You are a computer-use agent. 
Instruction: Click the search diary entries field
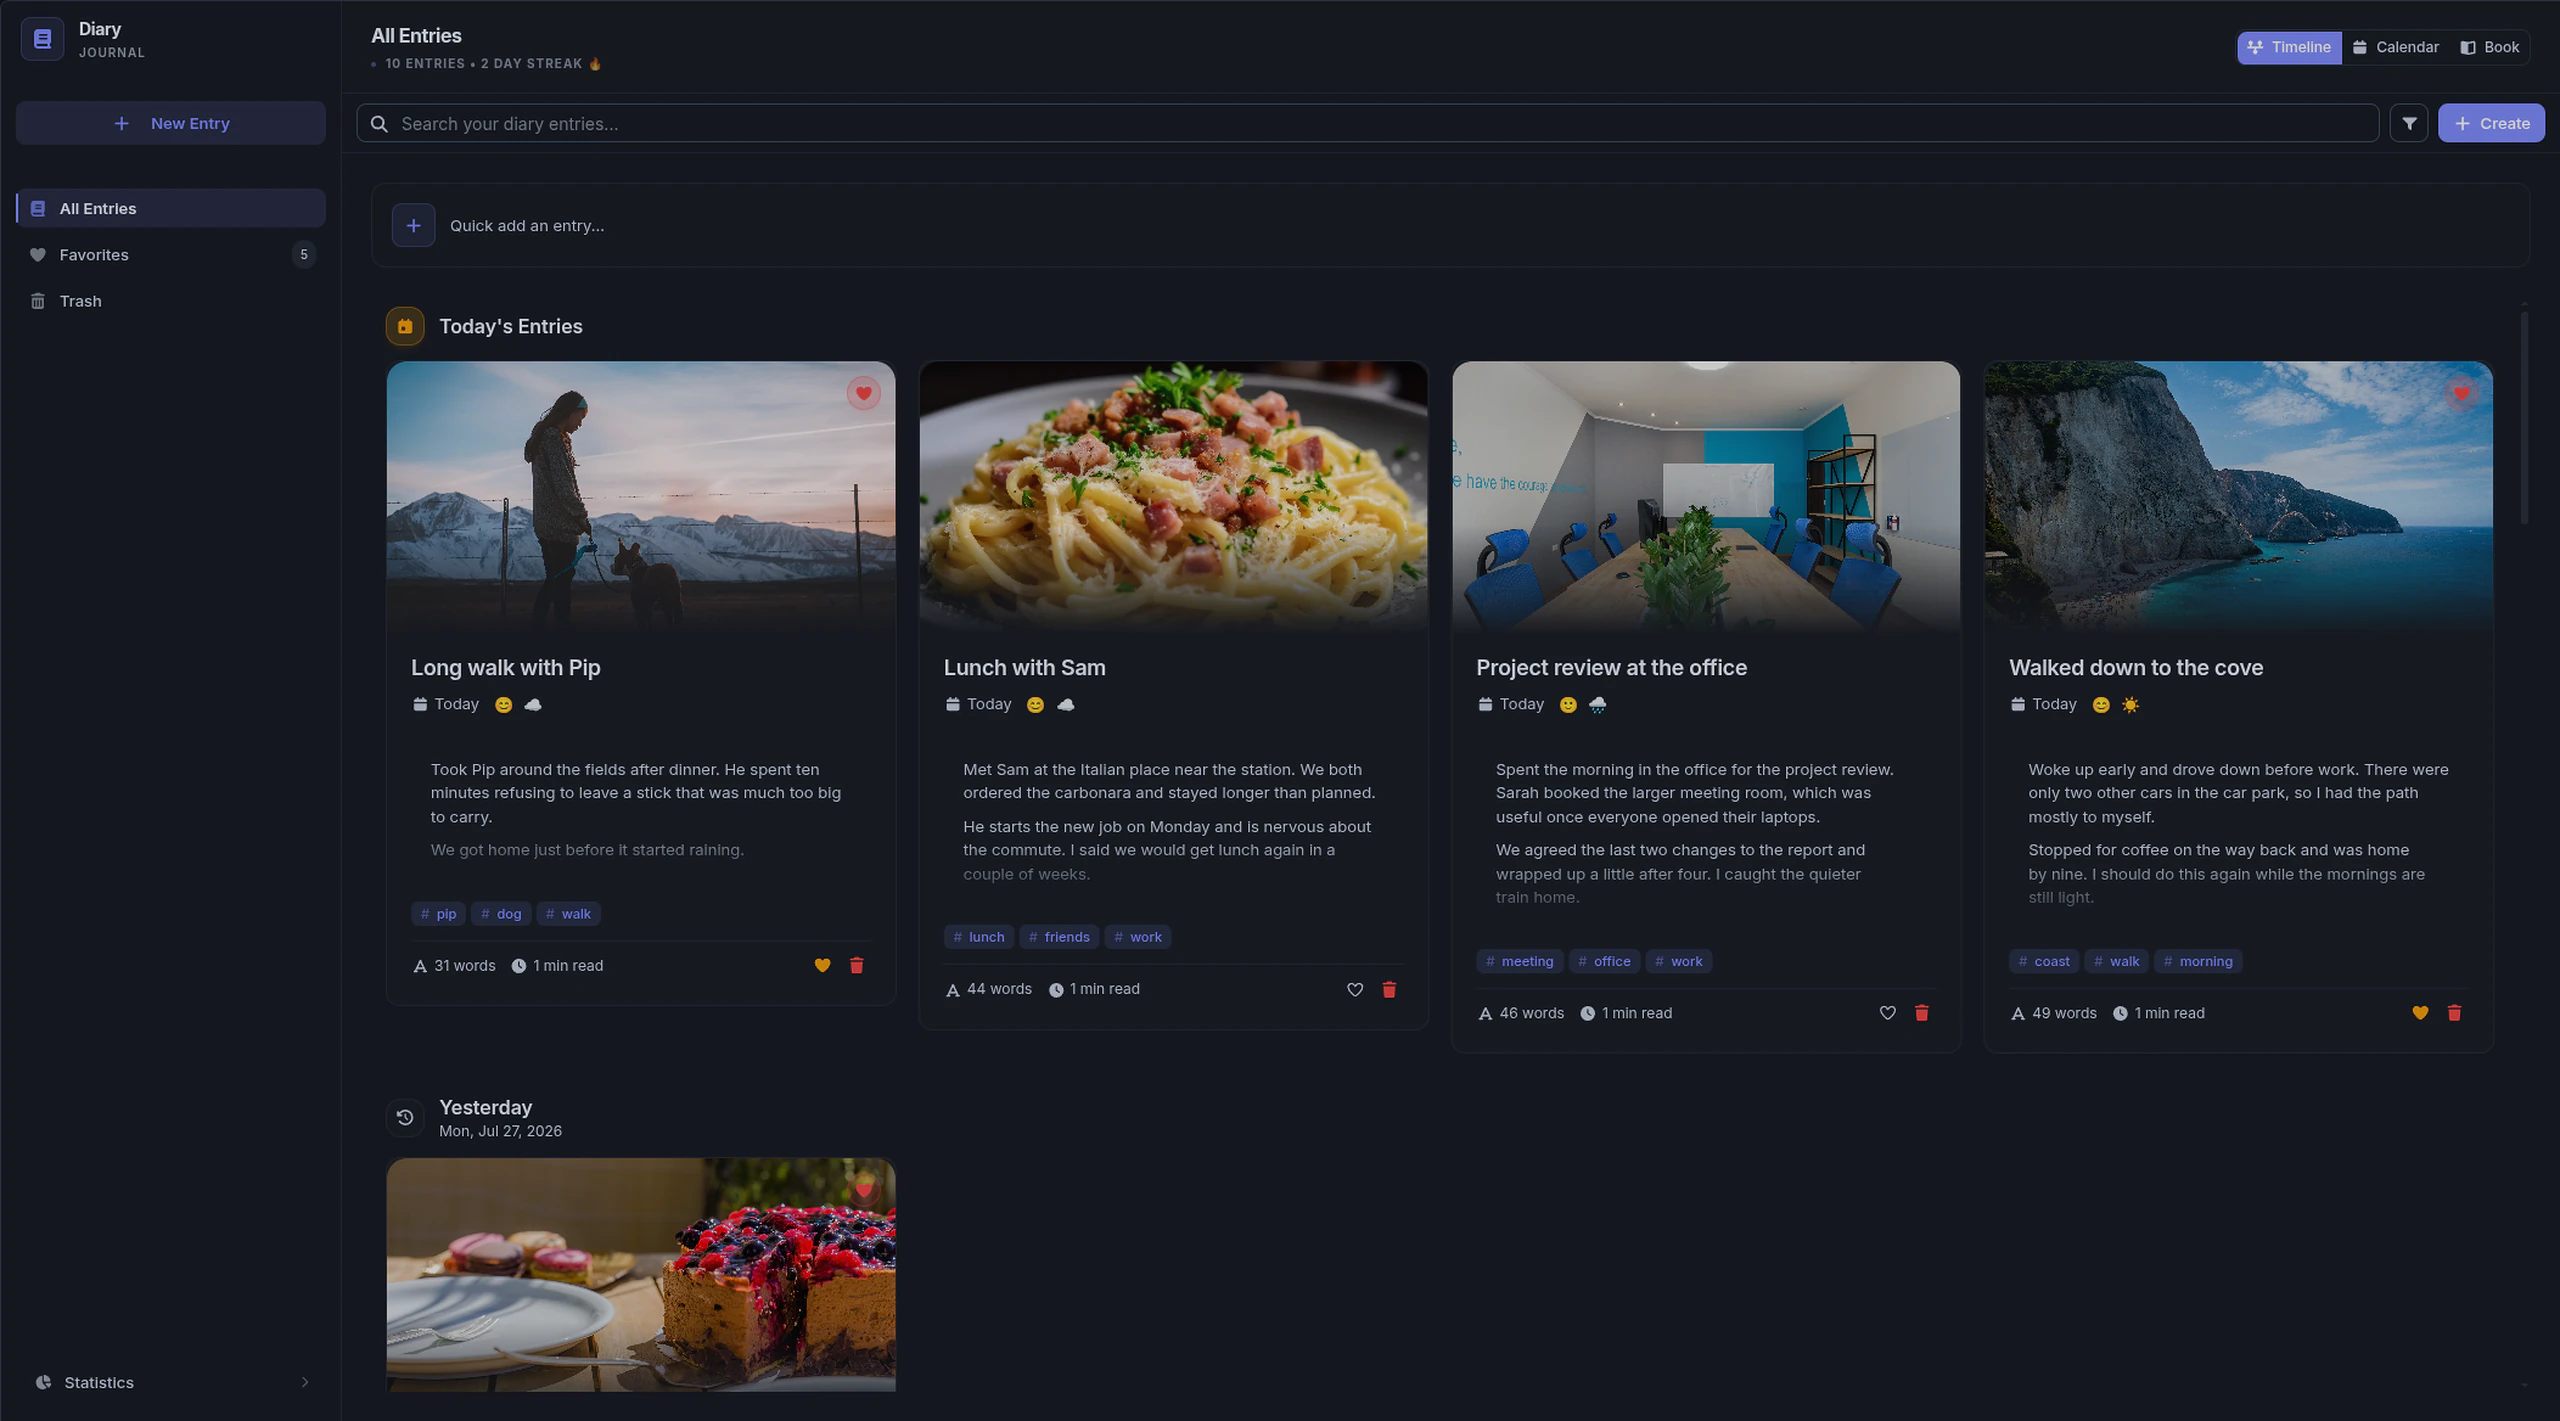1367,123
